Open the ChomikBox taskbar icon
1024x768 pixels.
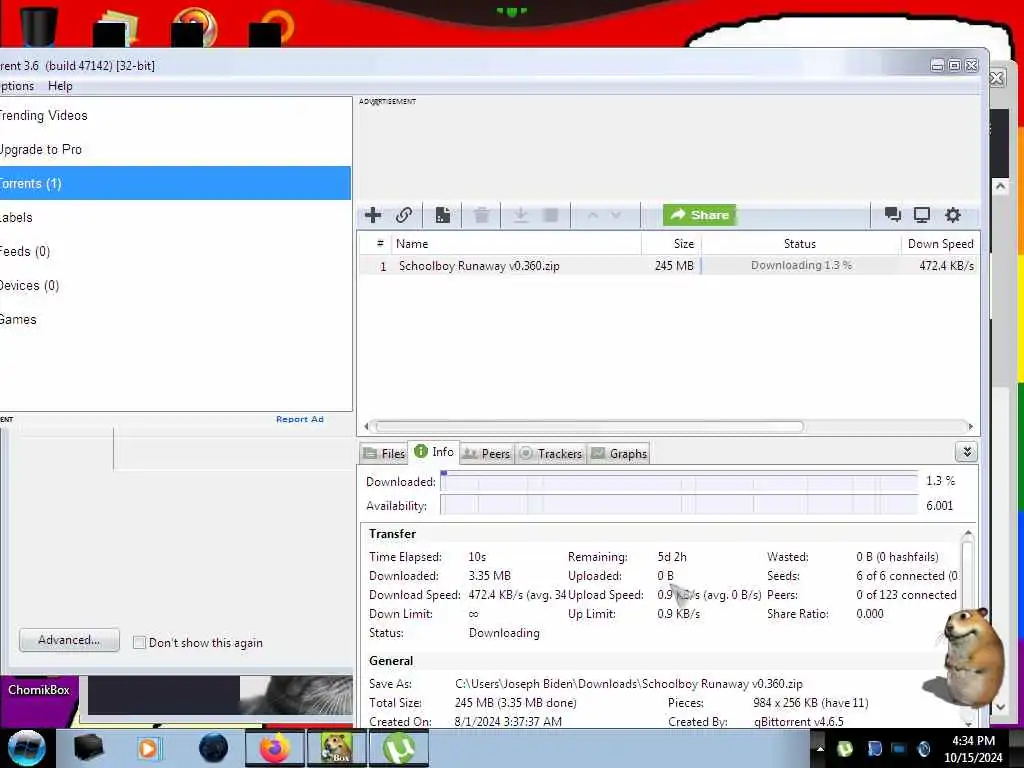pyautogui.click(x=336, y=748)
